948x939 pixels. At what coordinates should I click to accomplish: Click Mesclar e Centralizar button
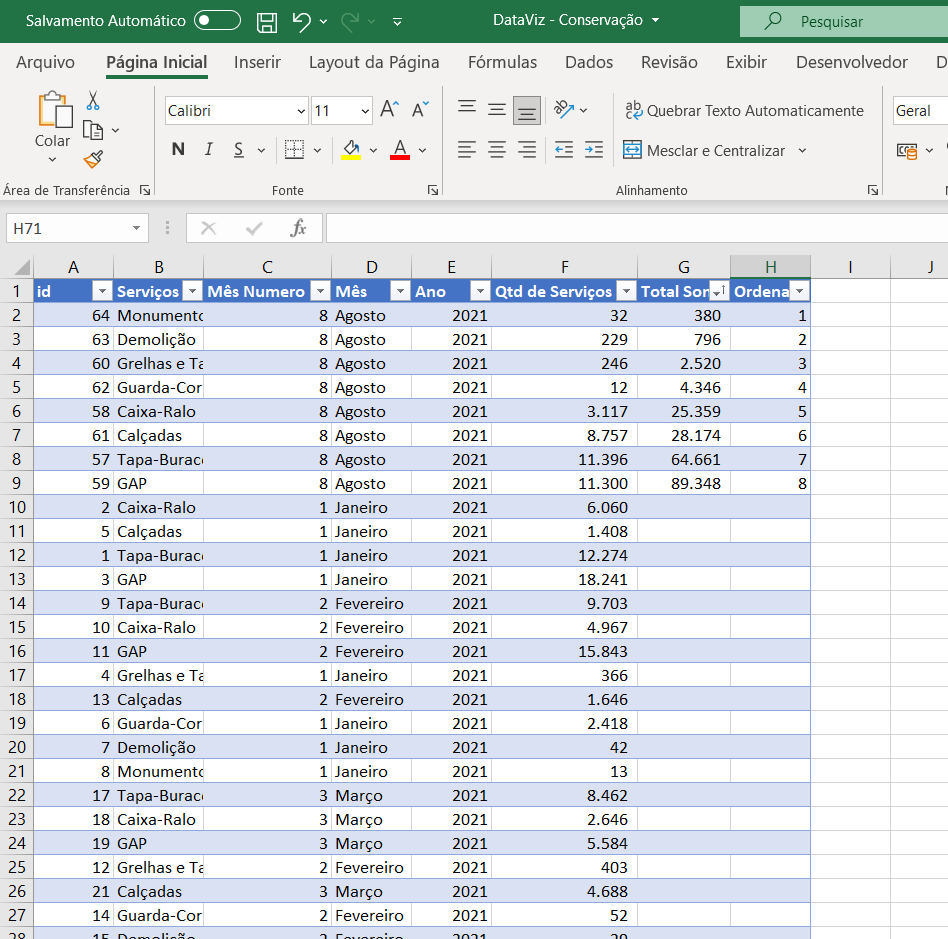click(x=704, y=151)
